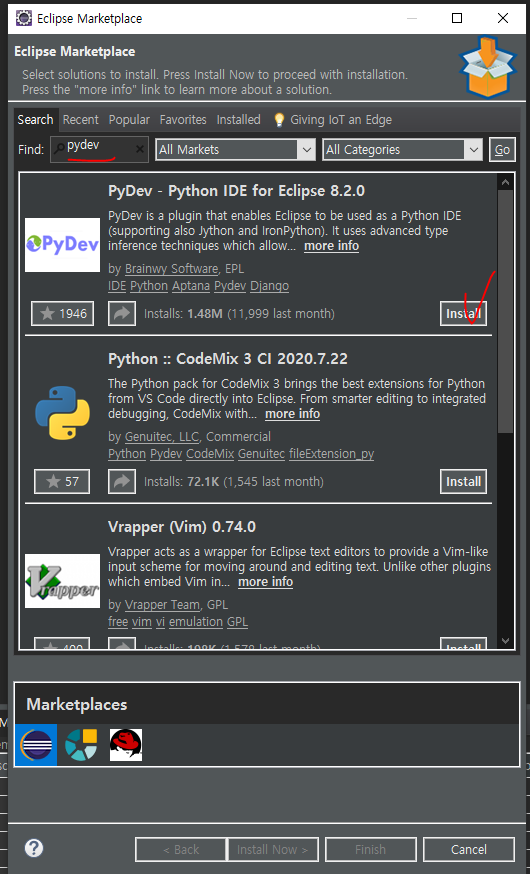Close the Eclipse Marketplace window
The height and width of the screenshot is (874, 530).
503,18
